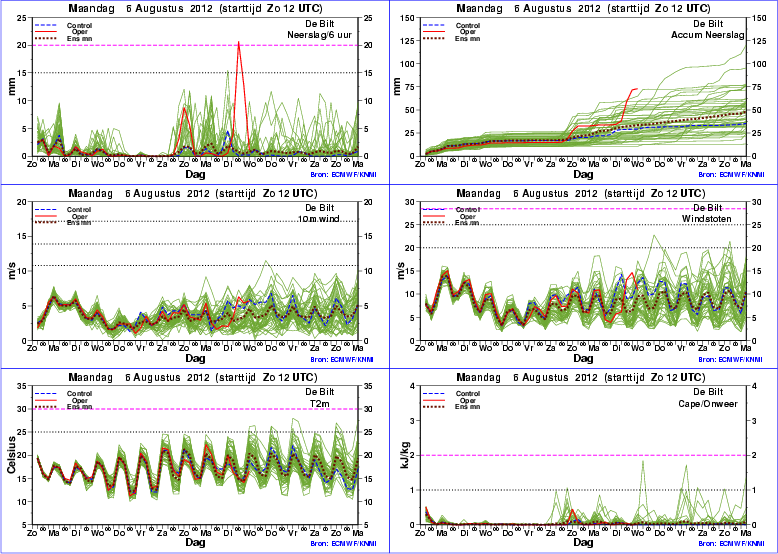Screen dimensions: 778x554
Task: Click the 'mm' axis label of Neerslag/6 uur chart
Action: [x=12, y=87]
